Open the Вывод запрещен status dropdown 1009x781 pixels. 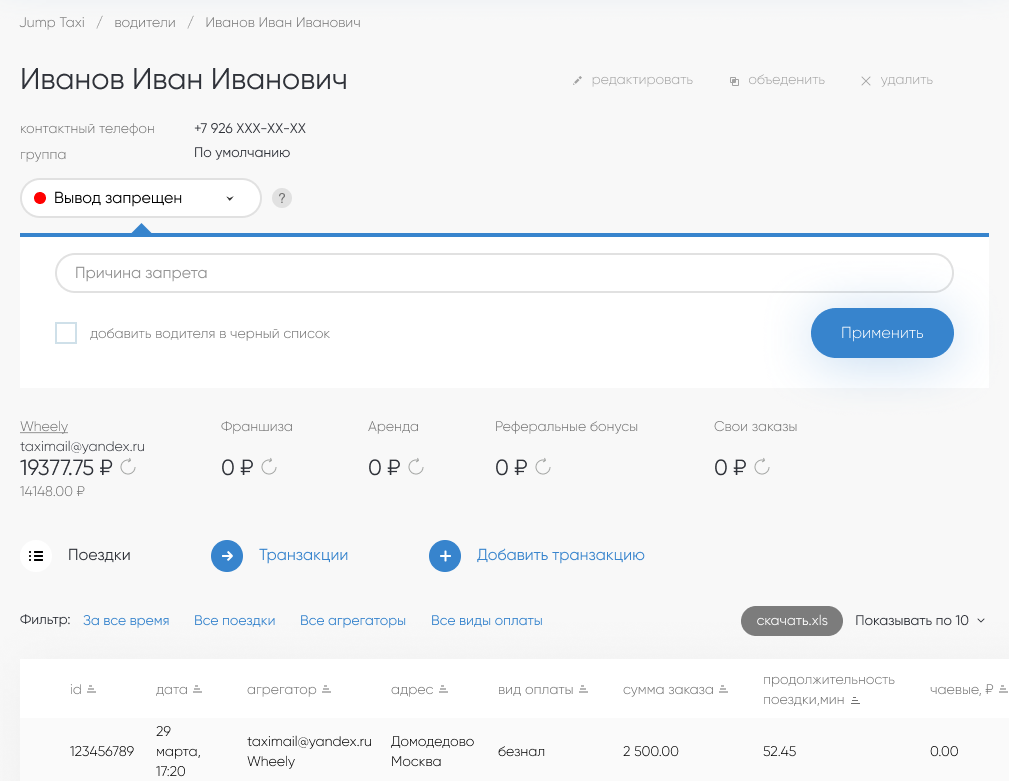click(x=141, y=198)
